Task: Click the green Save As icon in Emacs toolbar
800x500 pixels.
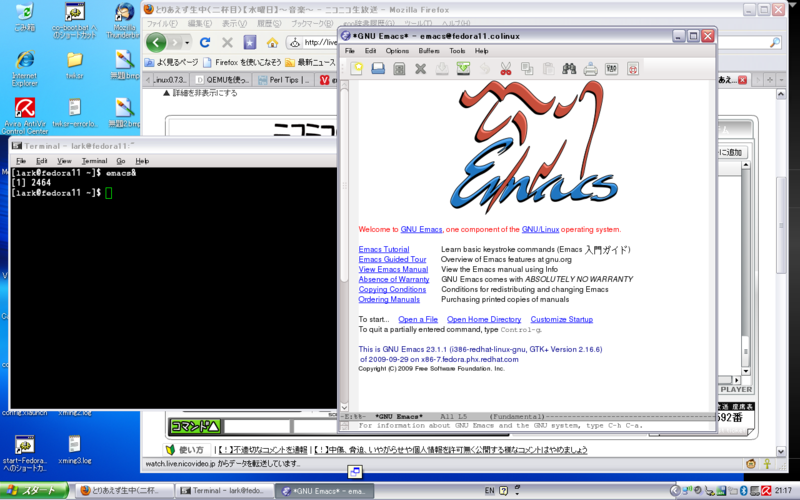Action: coord(463,68)
